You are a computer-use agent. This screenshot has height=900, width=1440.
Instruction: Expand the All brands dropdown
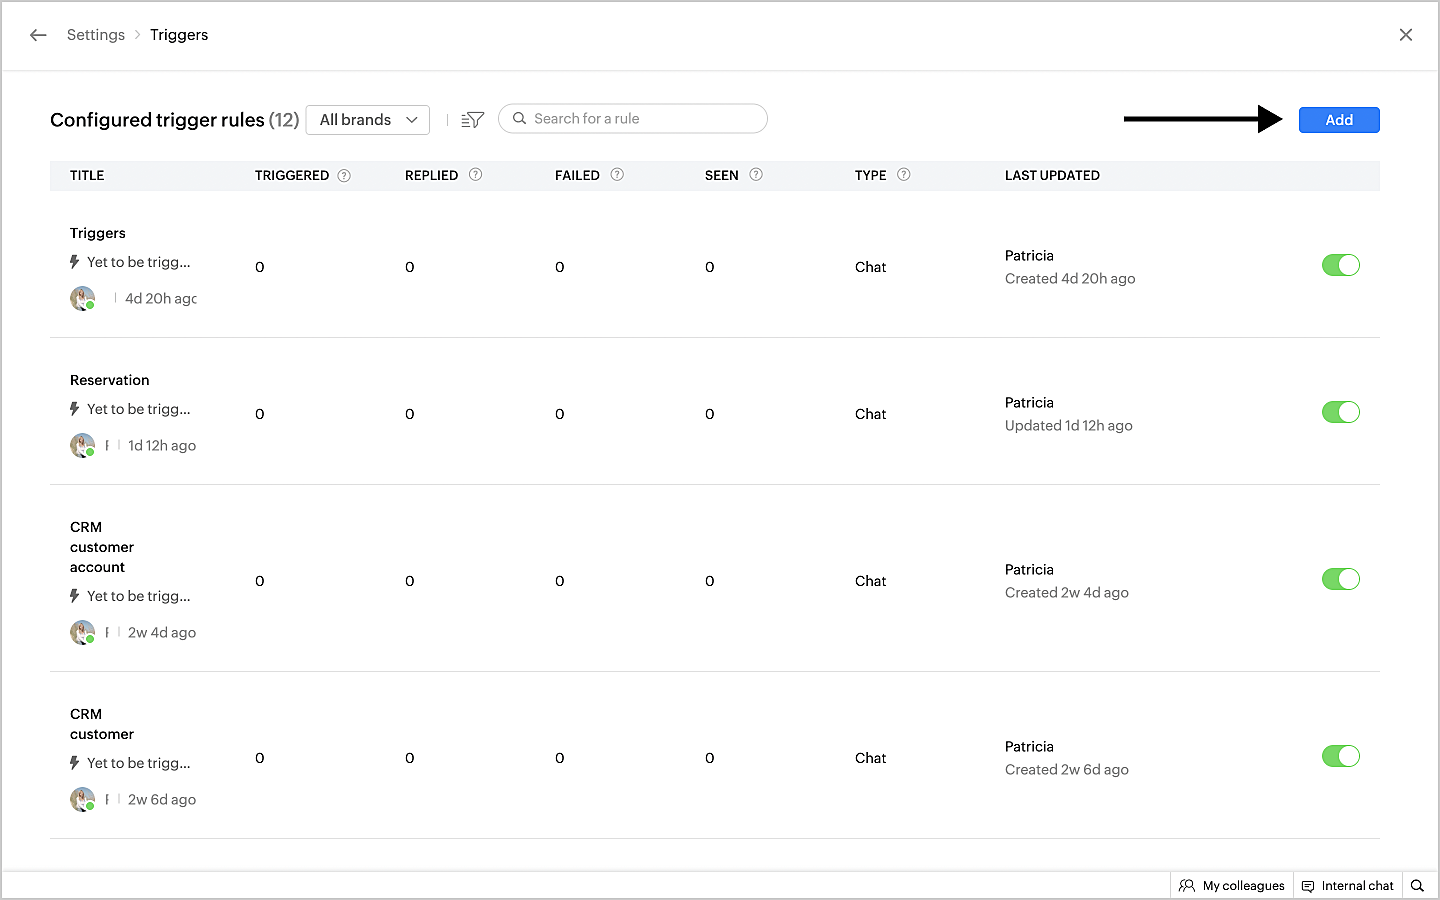tap(368, 120)
